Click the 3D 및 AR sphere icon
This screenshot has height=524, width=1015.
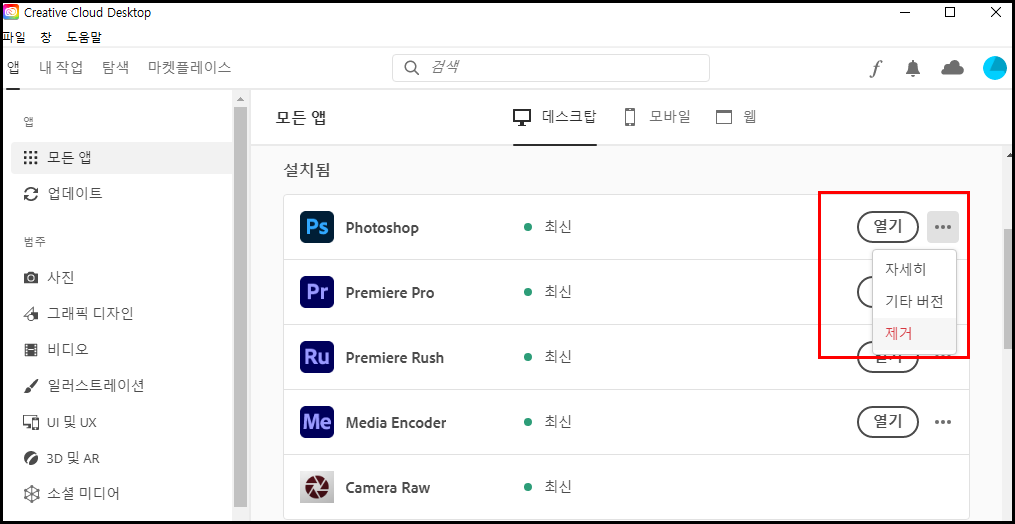point(30,459)
